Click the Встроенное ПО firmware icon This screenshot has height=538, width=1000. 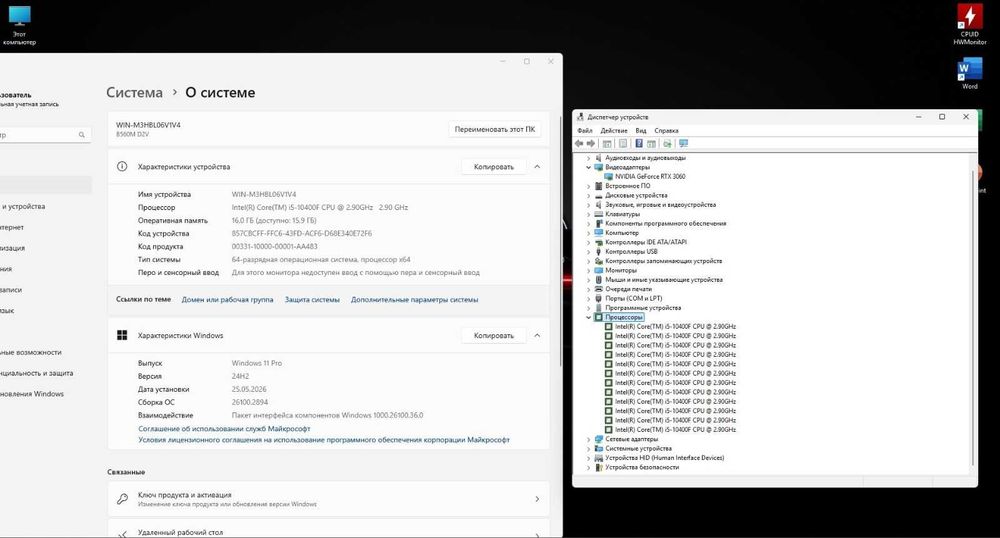[x=598, y=186]
